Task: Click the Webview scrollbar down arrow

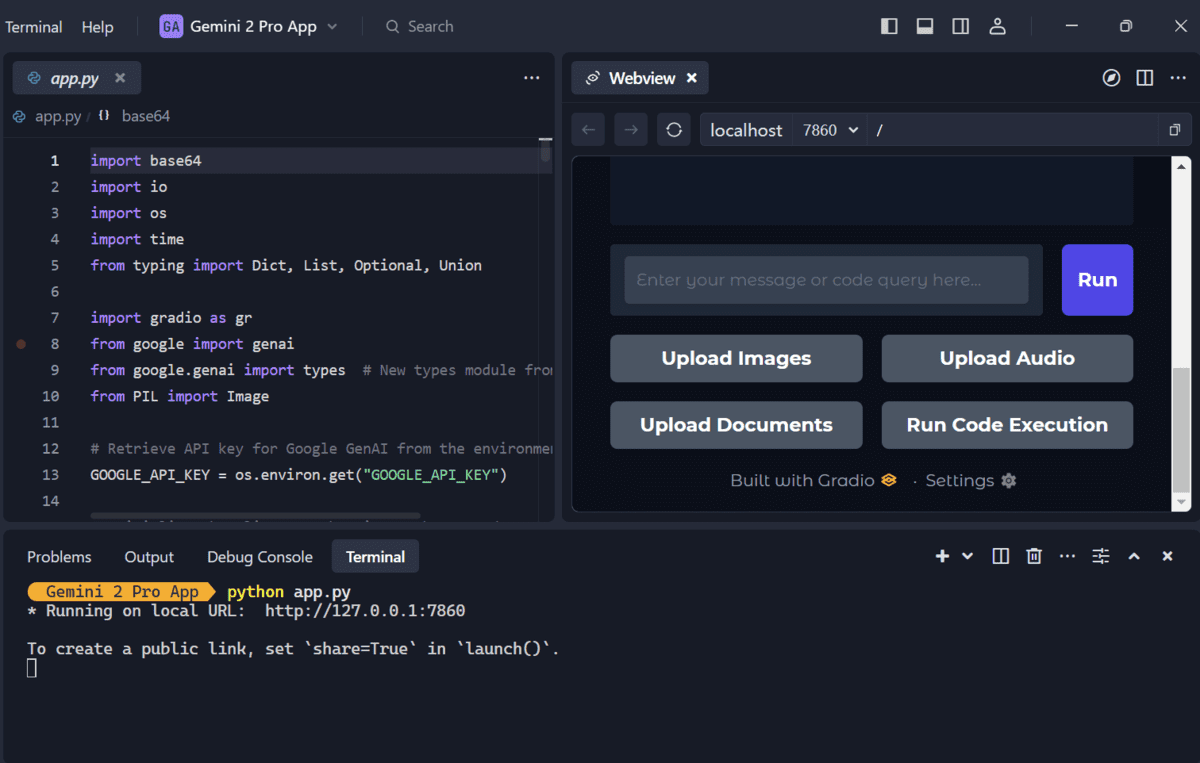Action: pyautogui.click(x=1182, y=501)
